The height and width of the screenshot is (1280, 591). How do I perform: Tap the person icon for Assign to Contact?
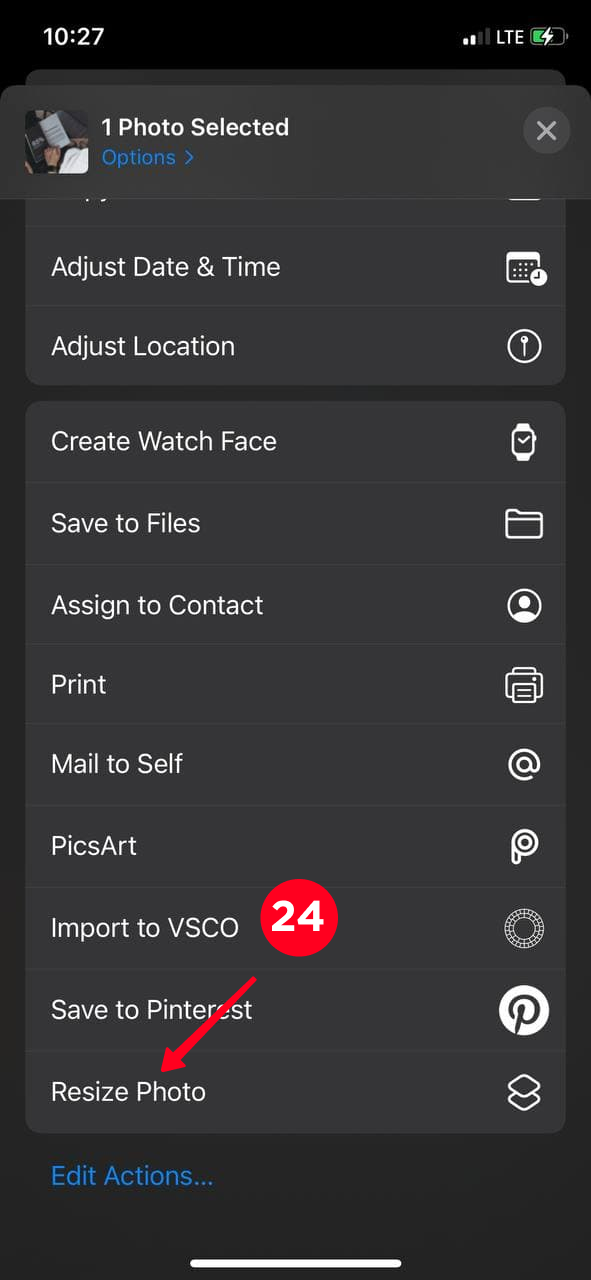pos(524,605)
